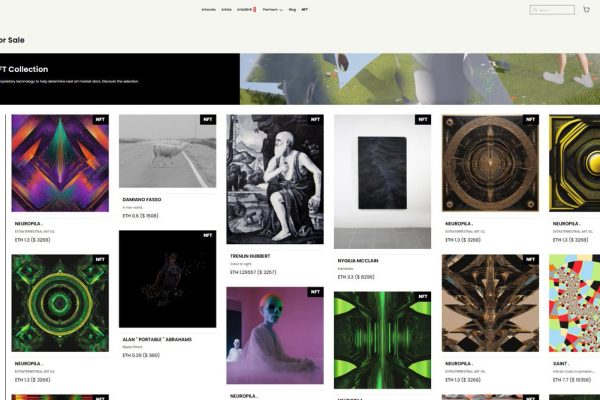Click NFT badge on bronze circular artwork
Image resolution: width=600 pixels, height=400 pixels.
530,119
